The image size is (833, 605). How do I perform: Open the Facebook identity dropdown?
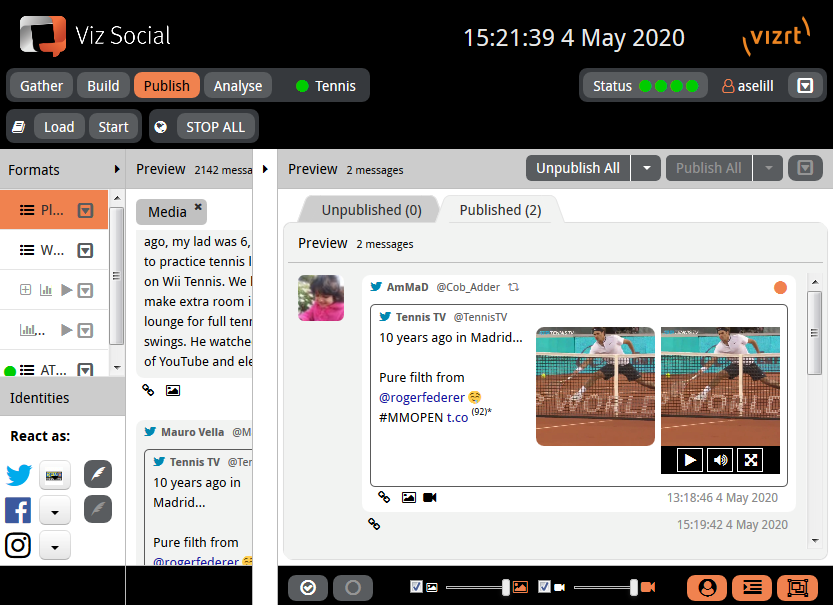click(55, 512)
